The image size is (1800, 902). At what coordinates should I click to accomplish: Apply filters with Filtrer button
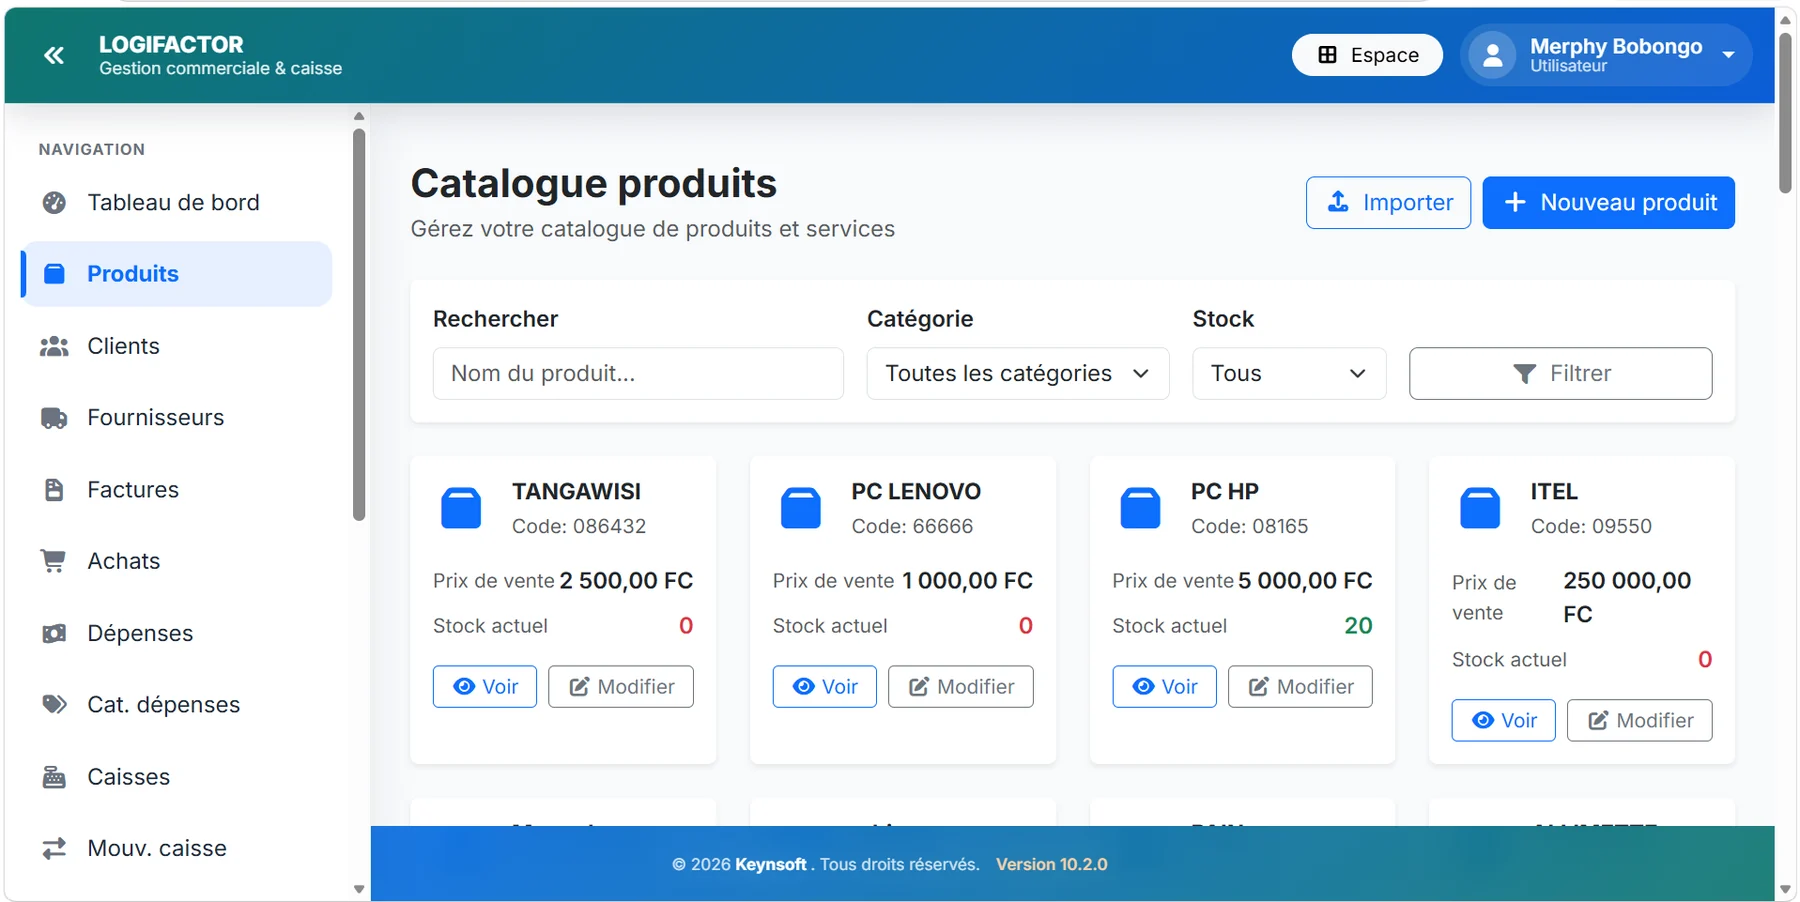1560,374
